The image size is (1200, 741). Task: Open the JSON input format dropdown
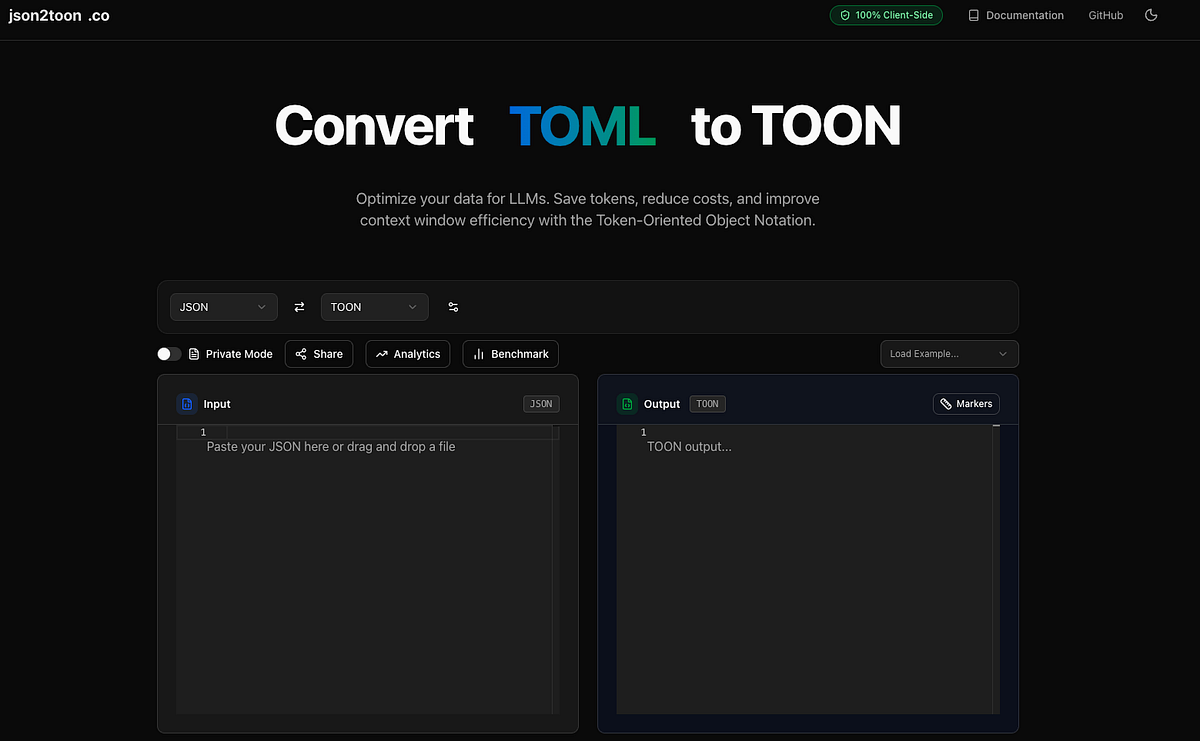click(x=223, y=306)
